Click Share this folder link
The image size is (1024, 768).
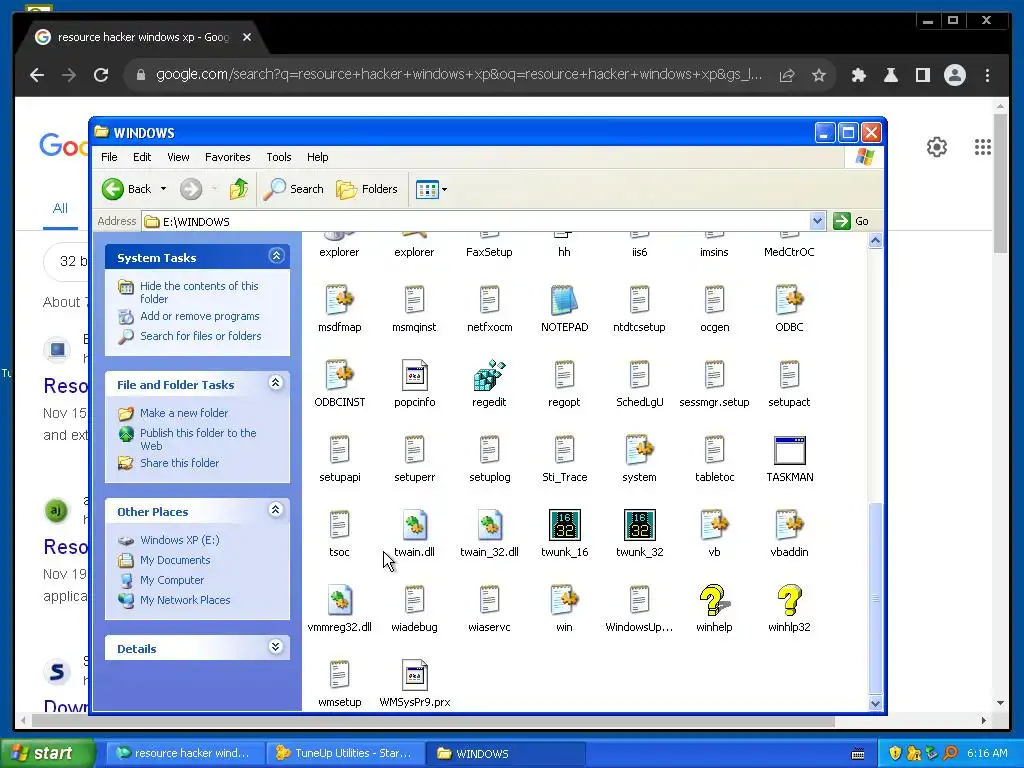coord(180,463)
